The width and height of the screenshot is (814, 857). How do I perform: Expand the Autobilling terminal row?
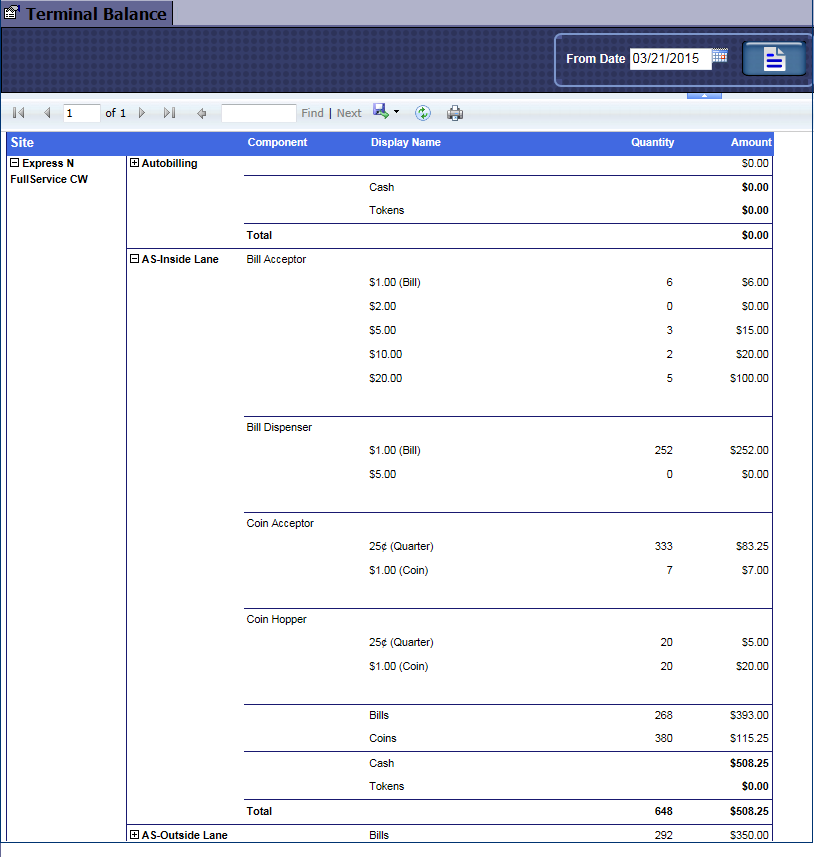pyautogui.click(x=134, y=163)
